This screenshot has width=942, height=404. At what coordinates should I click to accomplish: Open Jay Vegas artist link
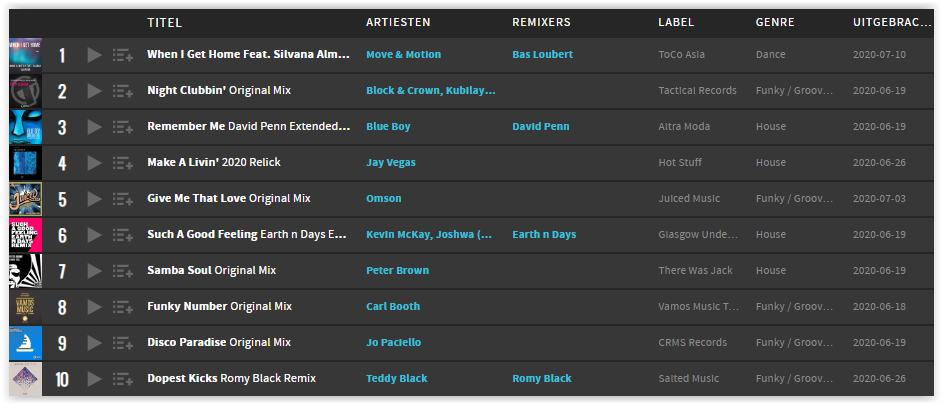click(x=390, y=163)
